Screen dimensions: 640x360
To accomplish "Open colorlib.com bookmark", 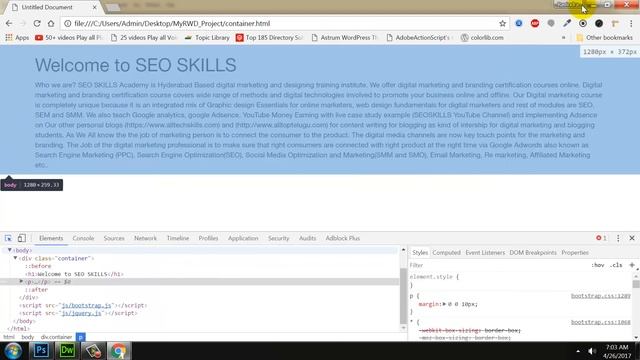I will [482, 38].
